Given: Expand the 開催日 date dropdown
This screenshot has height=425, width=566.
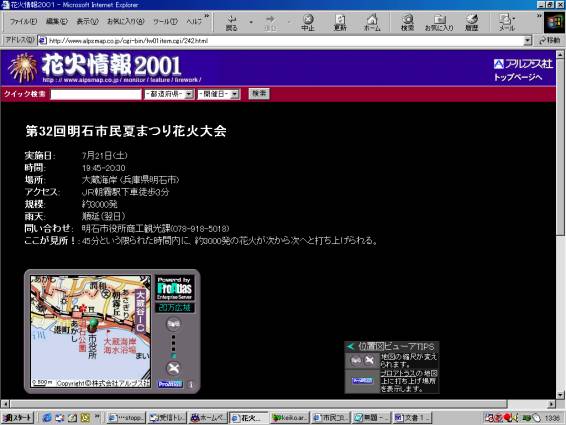Looking at the screenshot, I should coord(218,94).
